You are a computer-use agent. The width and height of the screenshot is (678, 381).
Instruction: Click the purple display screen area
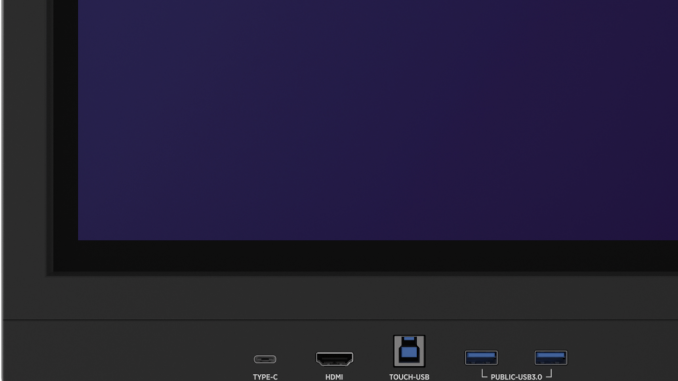pyautogui.click(x=378, y=120)
